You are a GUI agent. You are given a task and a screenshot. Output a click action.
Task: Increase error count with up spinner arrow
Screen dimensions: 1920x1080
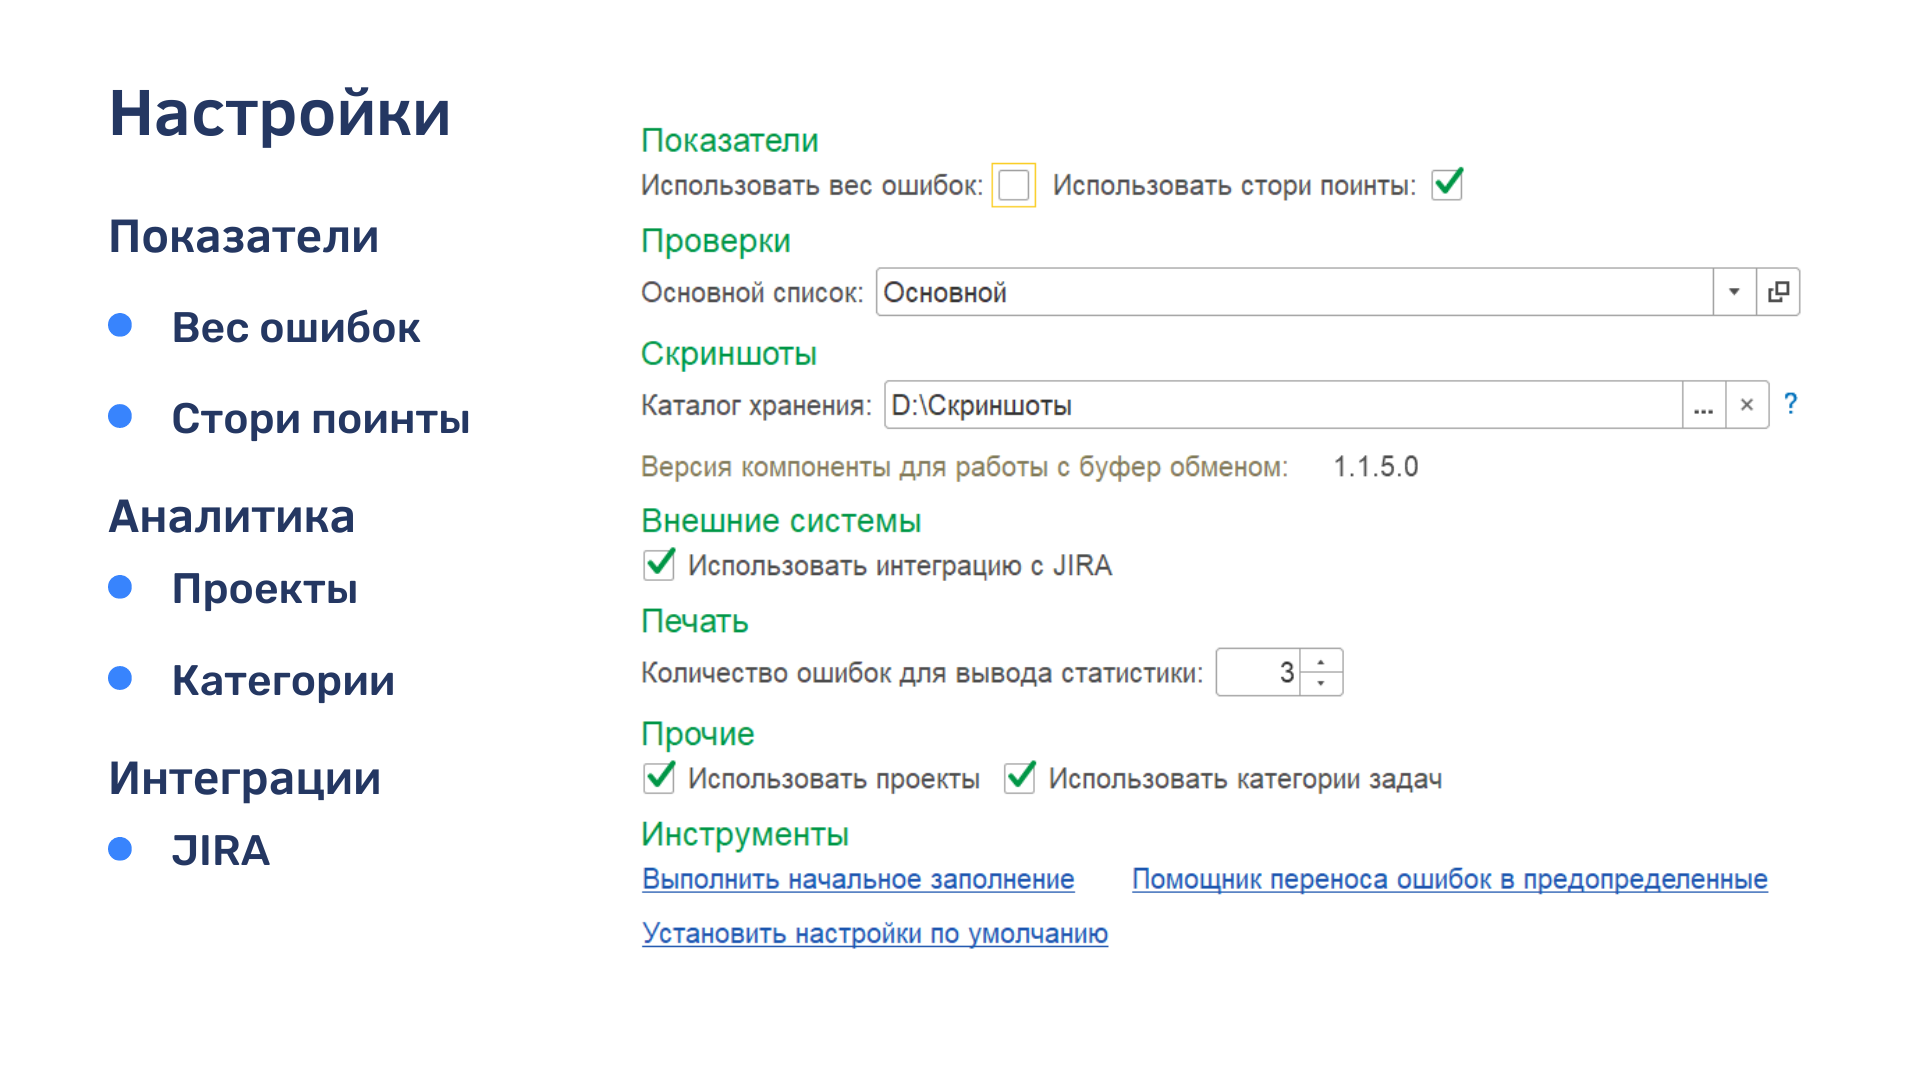(1321, 662)
